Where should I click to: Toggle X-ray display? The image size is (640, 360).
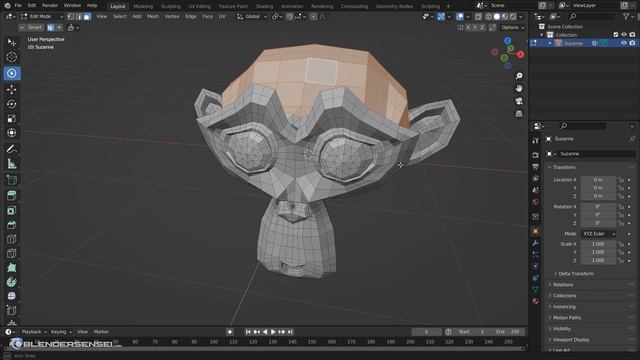[x=478, y=17]
